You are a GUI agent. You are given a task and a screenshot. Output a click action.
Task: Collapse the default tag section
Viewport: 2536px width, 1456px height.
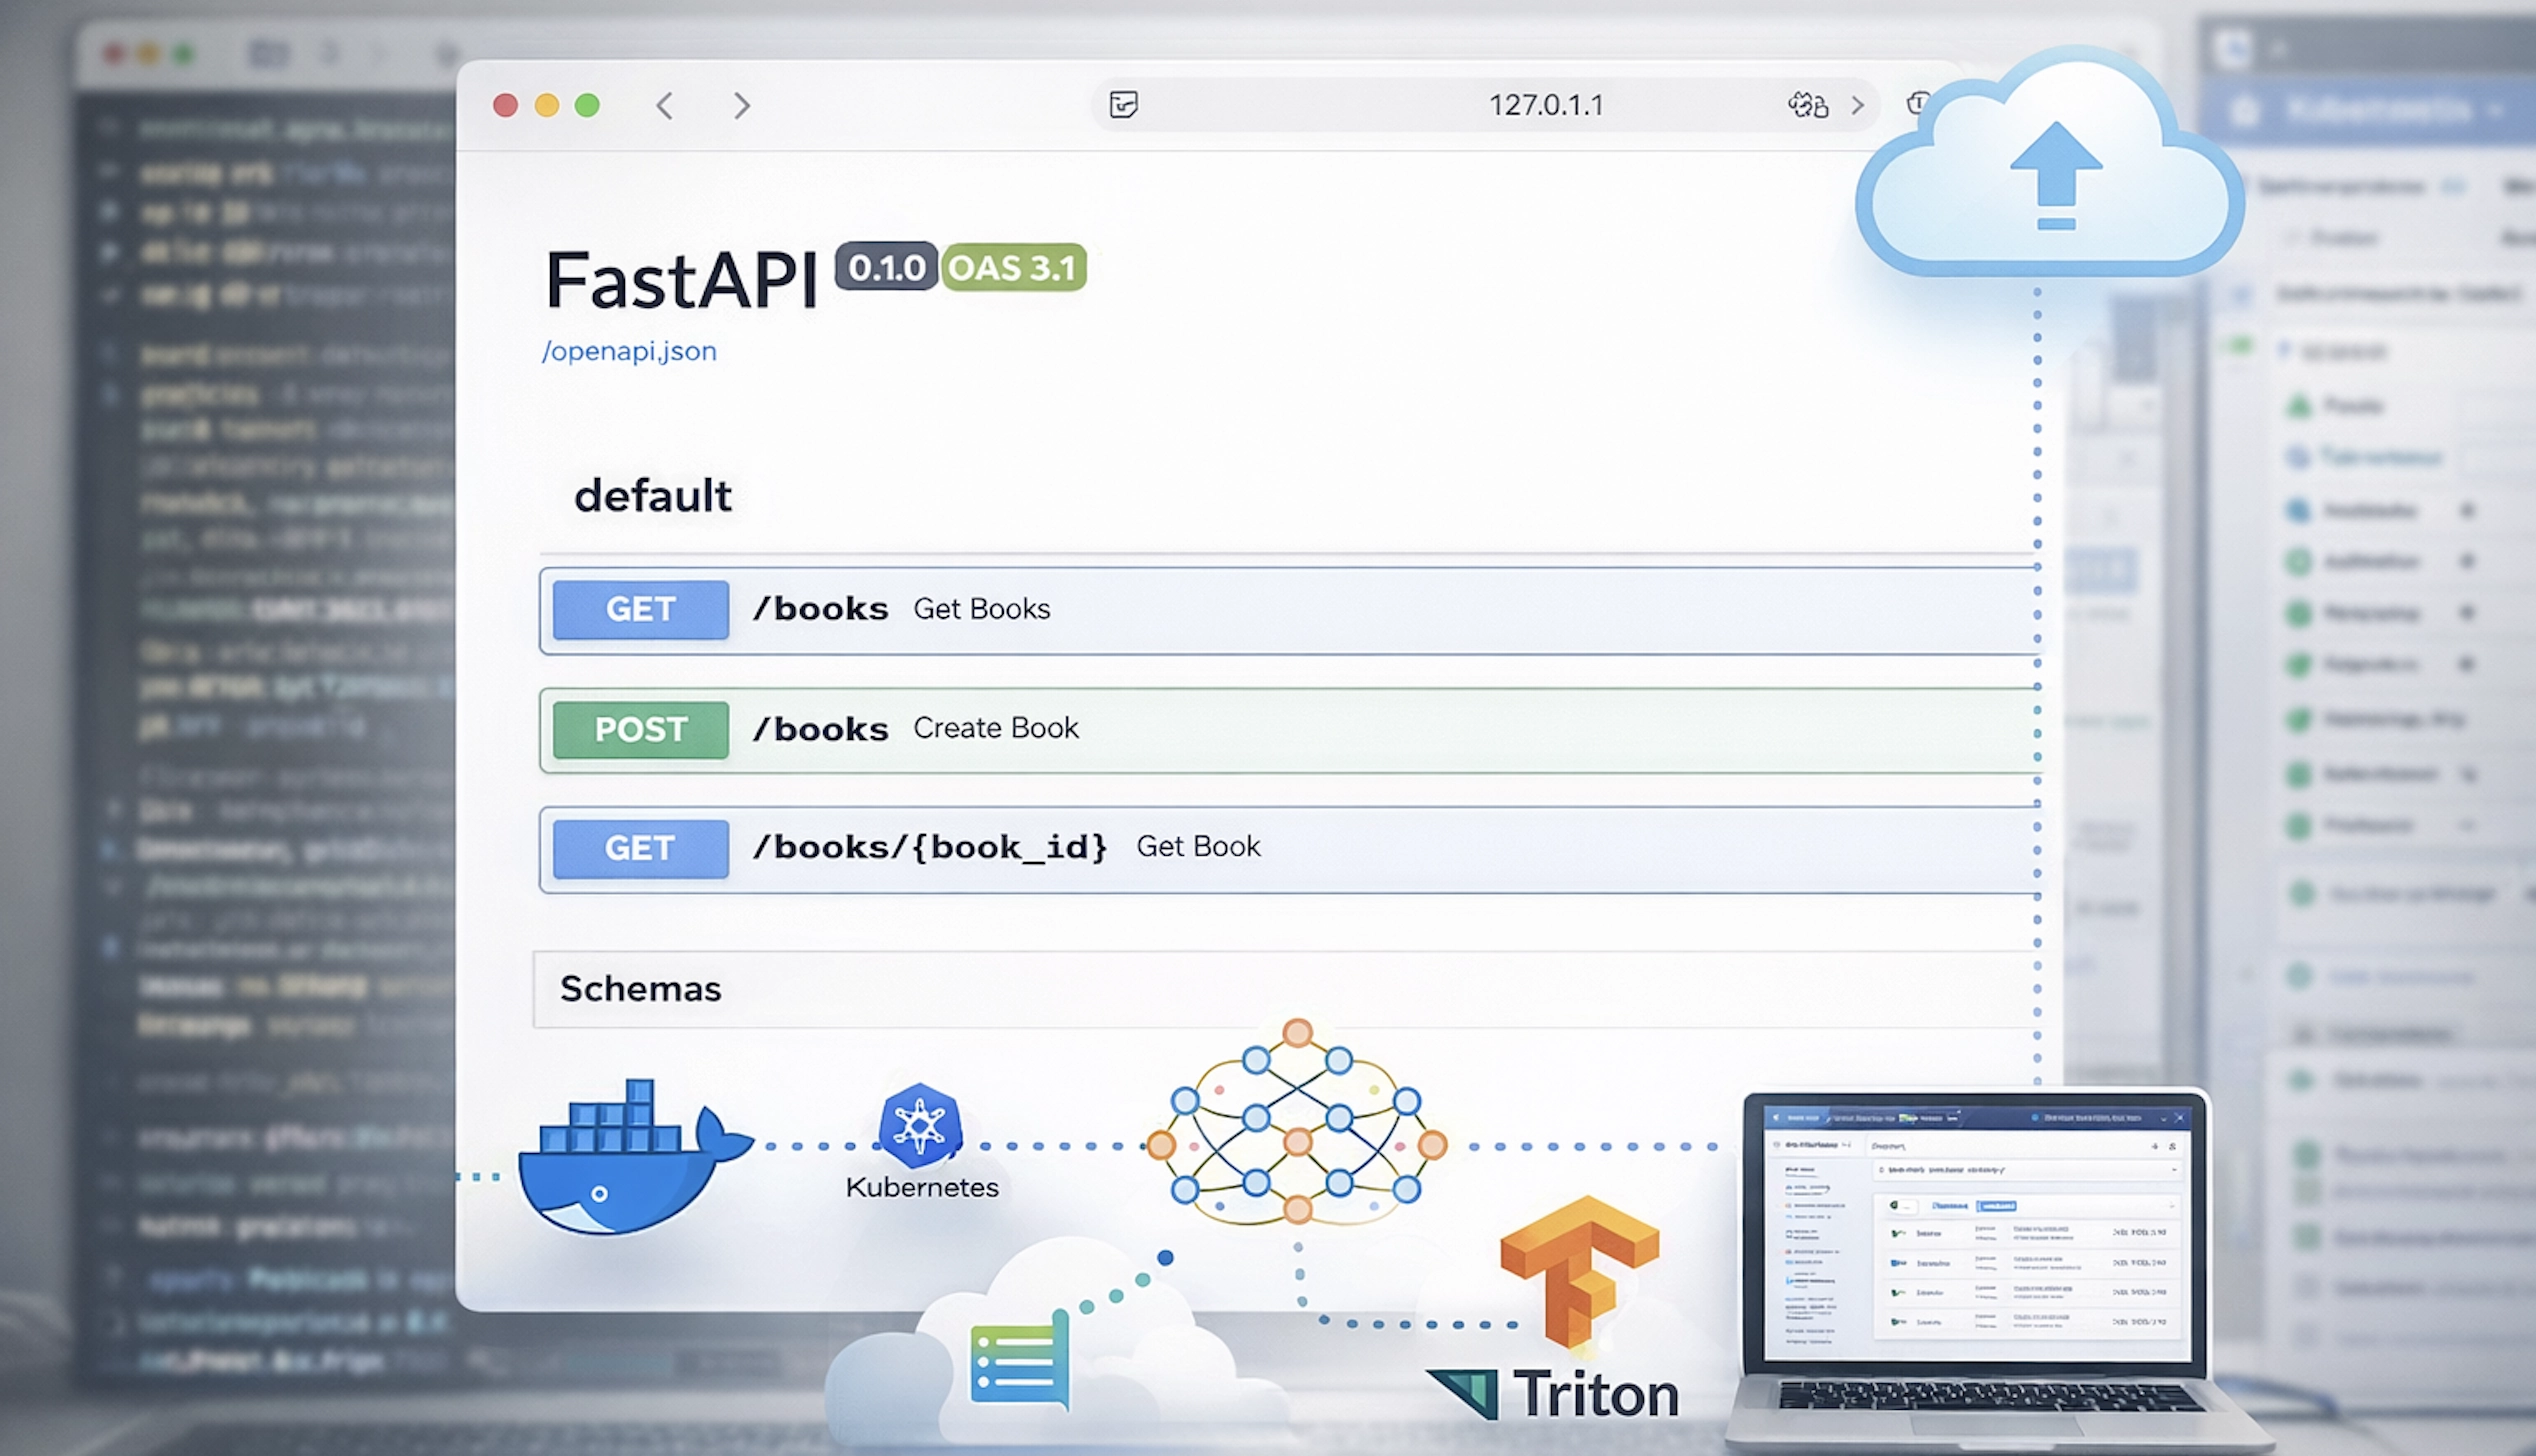[x=653, y=497]
